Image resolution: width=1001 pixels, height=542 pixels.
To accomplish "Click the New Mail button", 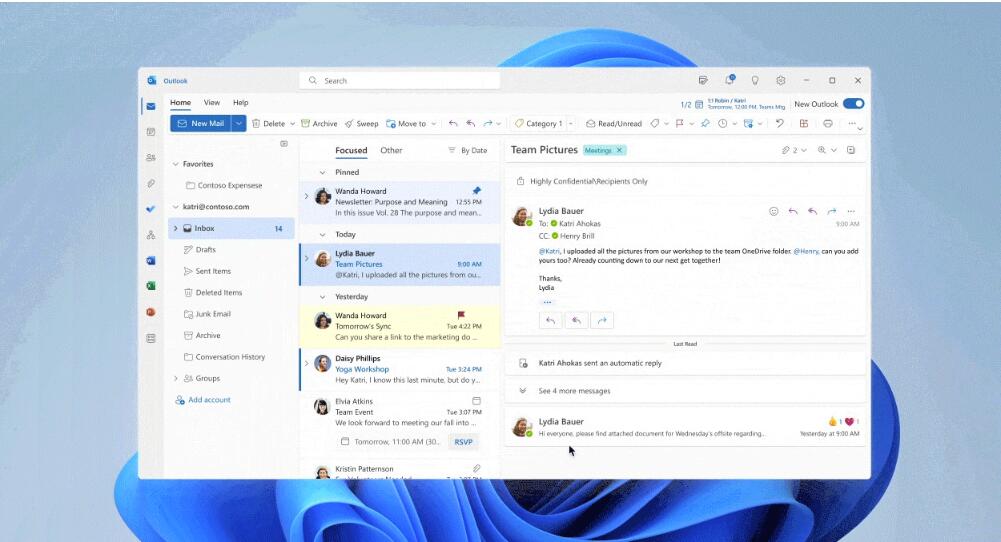I will click(x=200, y=123).
